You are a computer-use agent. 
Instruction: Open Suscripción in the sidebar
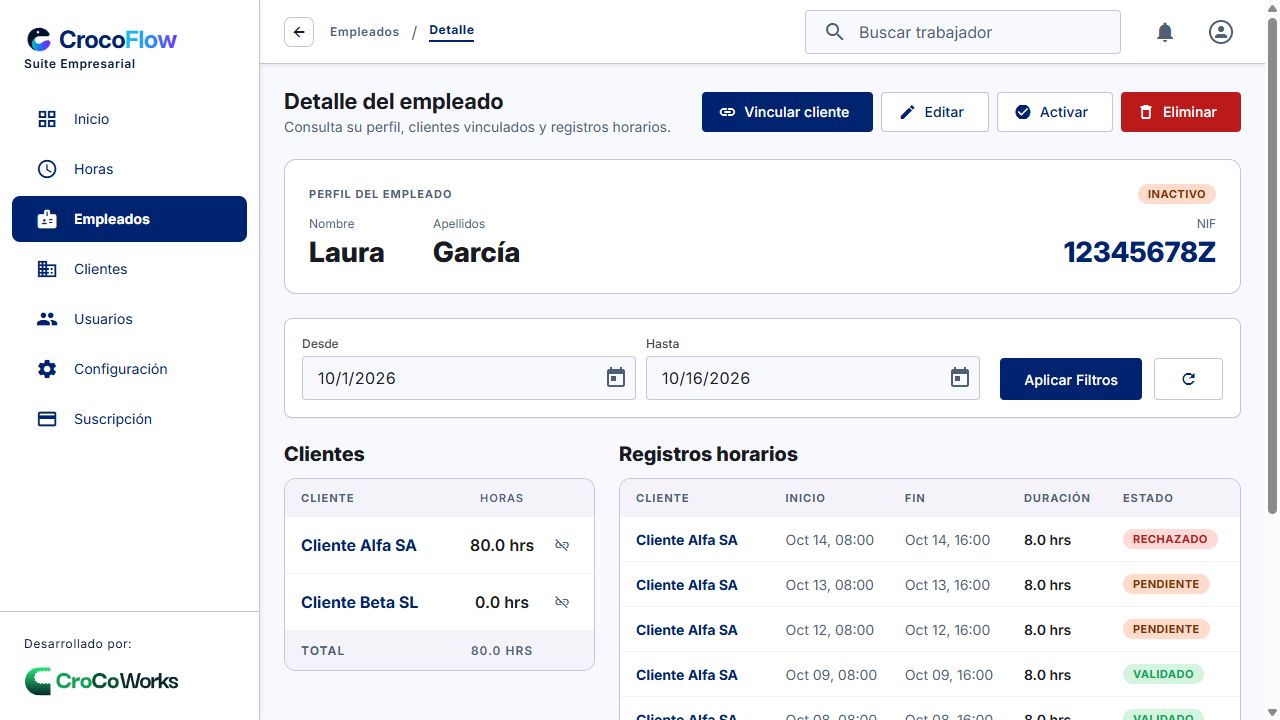coord(129,419)
